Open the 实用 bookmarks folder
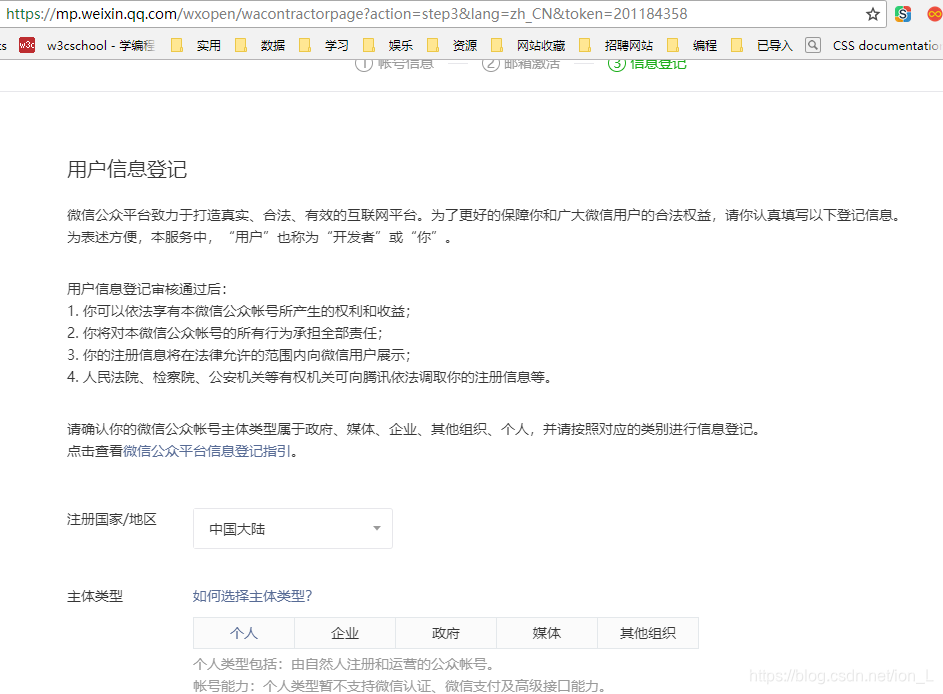943x694 pixels. [196, 45]
